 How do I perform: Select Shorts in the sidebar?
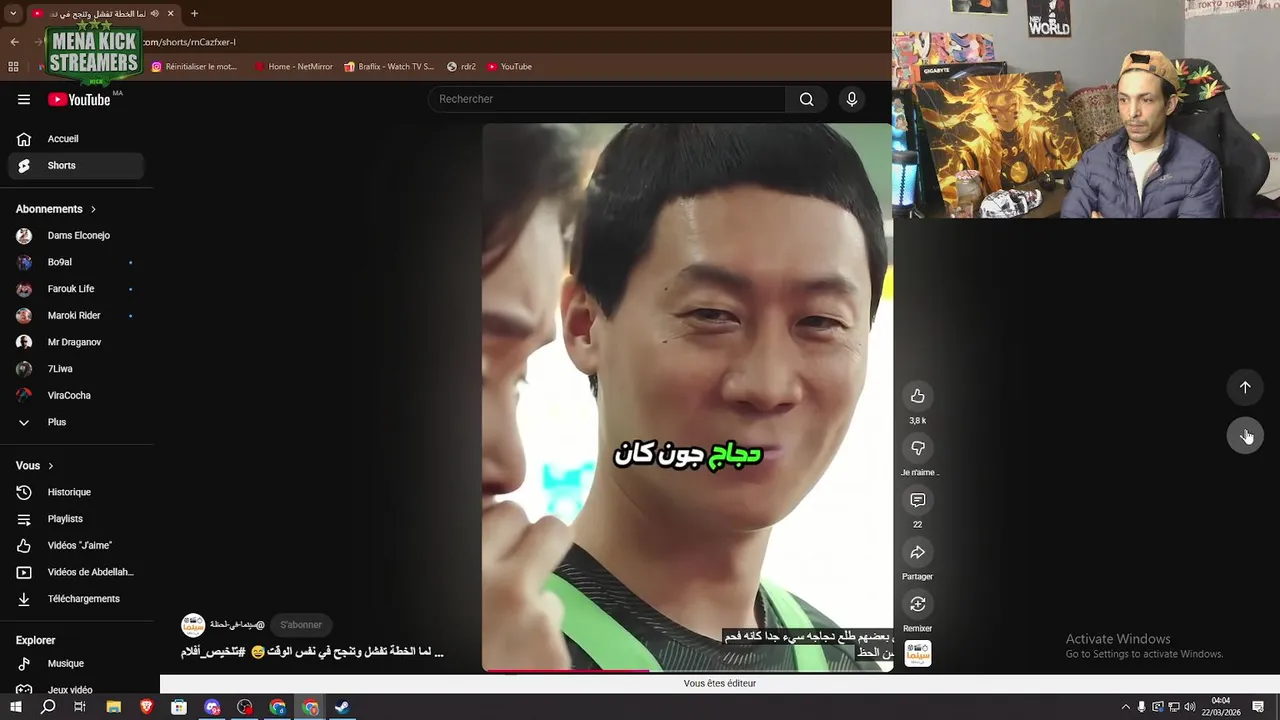coord(76,165)
